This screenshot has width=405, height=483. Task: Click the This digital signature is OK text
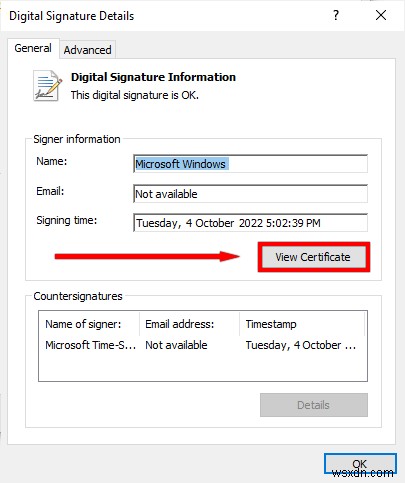(x=135, y=95)
